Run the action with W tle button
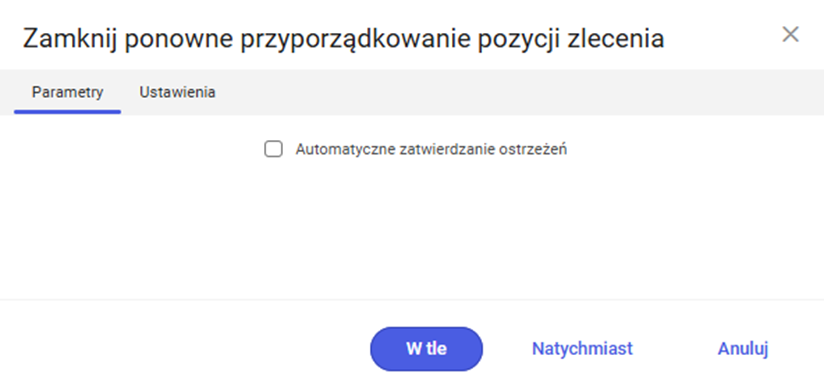Image resolution: width=824 pixels, height=388 pixels. [x=426, y=349]
